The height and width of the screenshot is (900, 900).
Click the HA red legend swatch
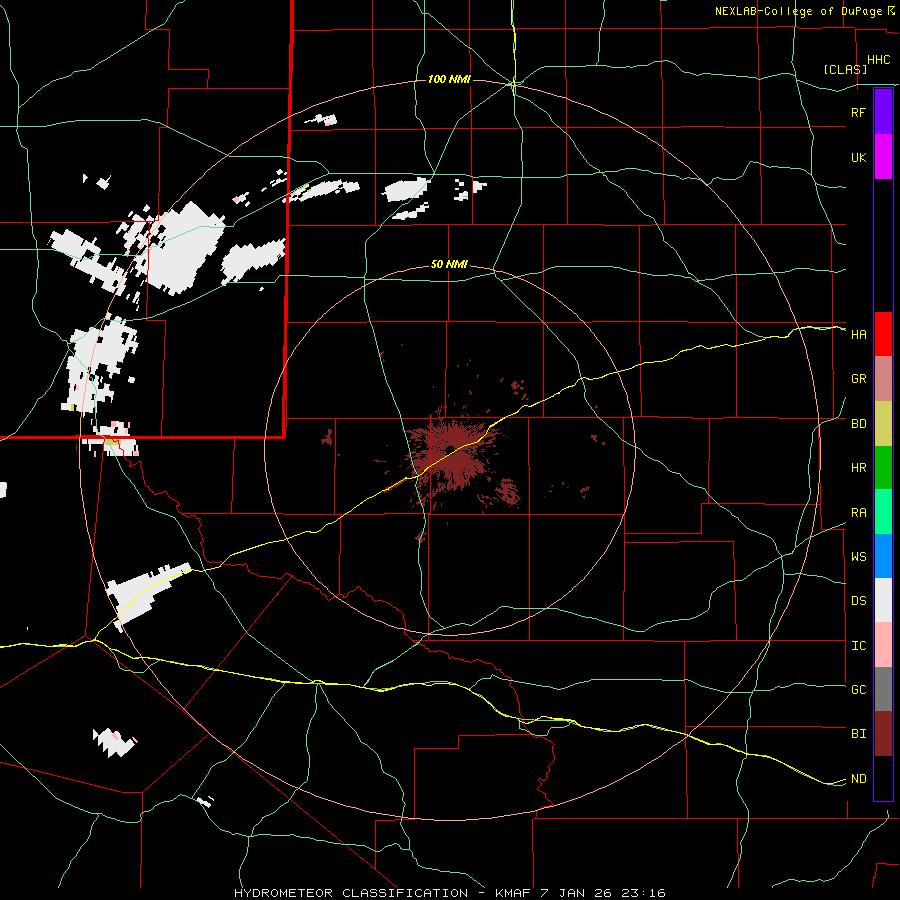(x=883, y=334)
